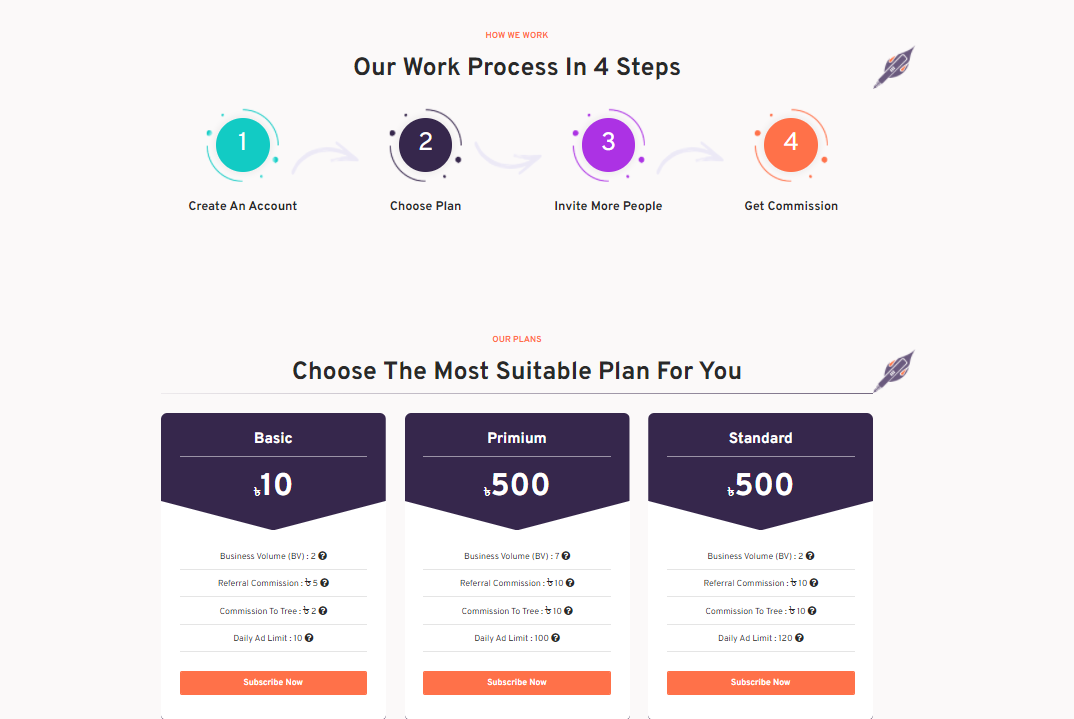Click the step 2 Choose Plan circle

(x=425, y=144)
